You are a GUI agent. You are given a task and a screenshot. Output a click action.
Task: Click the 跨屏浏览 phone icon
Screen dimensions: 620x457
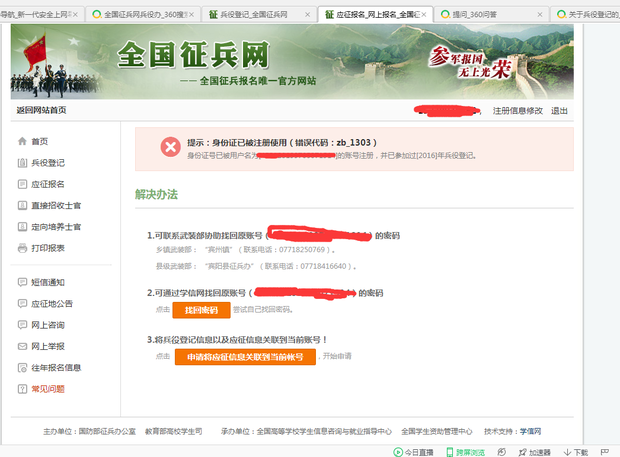tap(450, 452)
